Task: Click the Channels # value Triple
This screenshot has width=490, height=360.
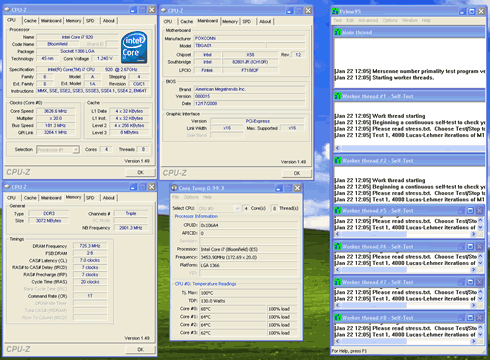Action: (131, 213)
